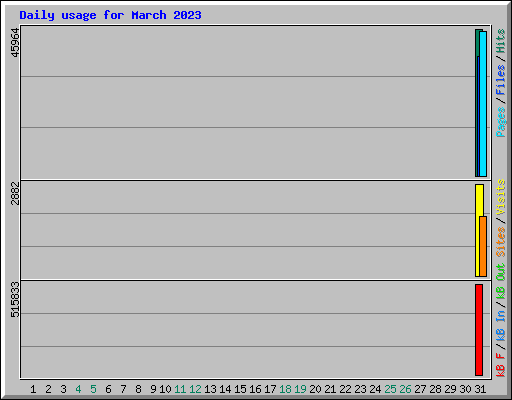Click day 28 on the x-axis
The width and height of the screenshot is (512, 400).
click(x=435, y=389)
